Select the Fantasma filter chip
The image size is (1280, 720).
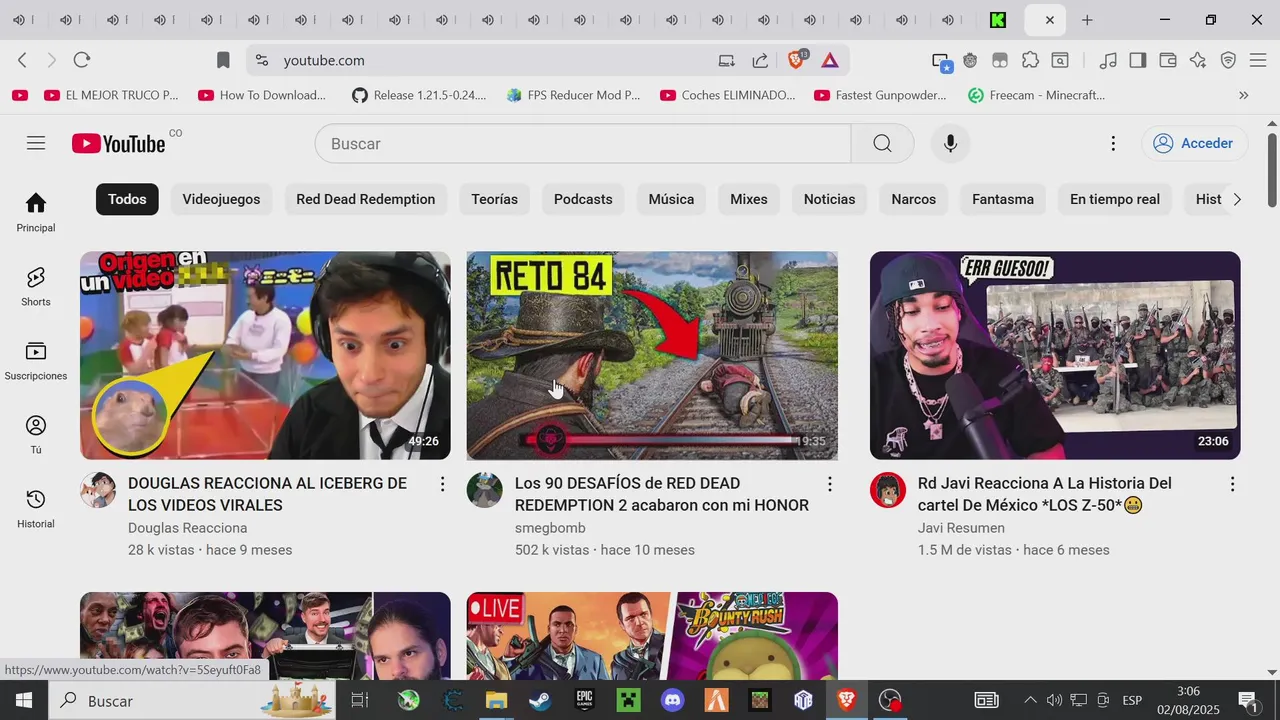[x=1002, y=199]
